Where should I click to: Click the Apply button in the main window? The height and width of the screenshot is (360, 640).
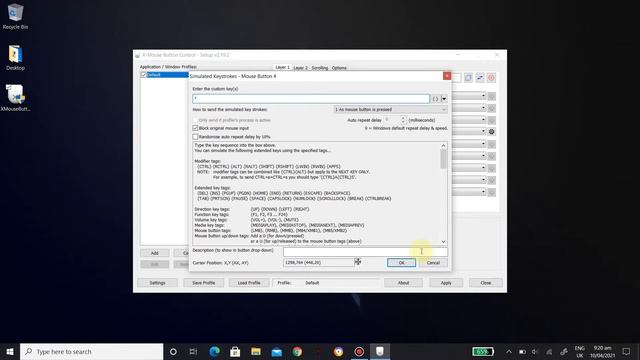446,283
